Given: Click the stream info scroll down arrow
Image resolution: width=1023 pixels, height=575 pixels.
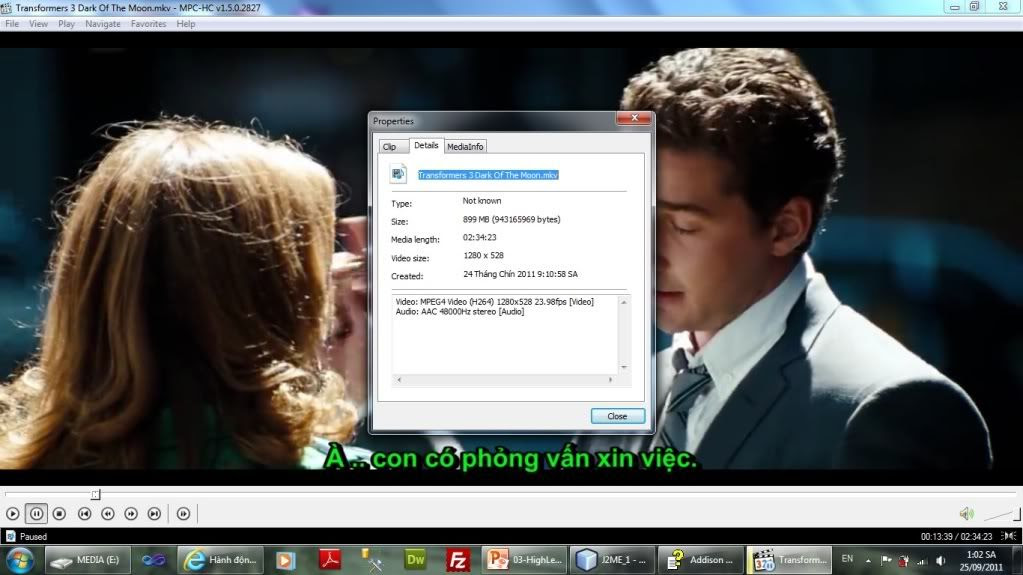Looking at the screenshot, I should coord(624,367).
